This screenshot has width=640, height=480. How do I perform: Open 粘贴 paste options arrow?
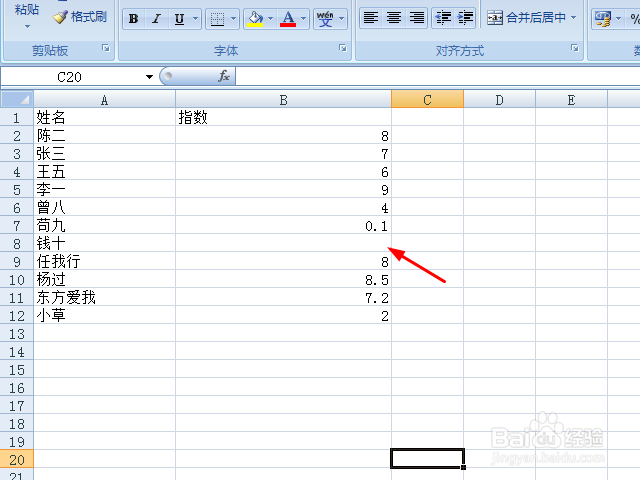27,27
